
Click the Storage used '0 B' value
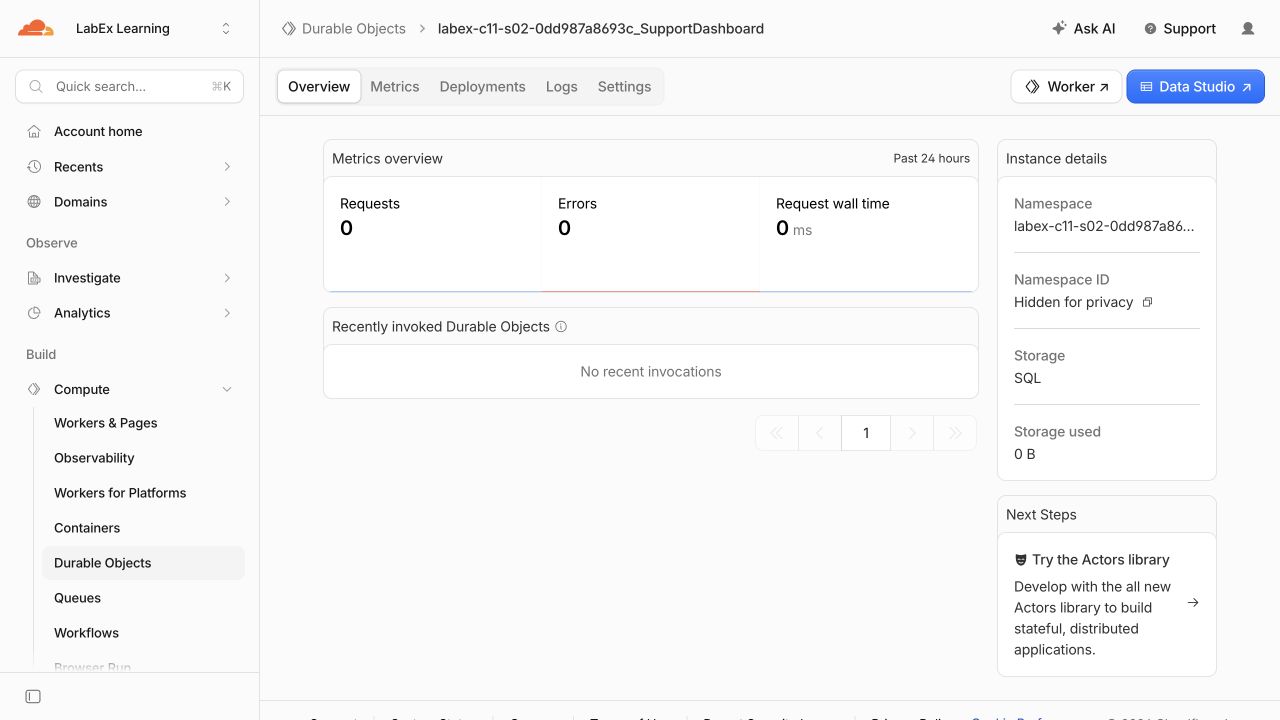1025,454
